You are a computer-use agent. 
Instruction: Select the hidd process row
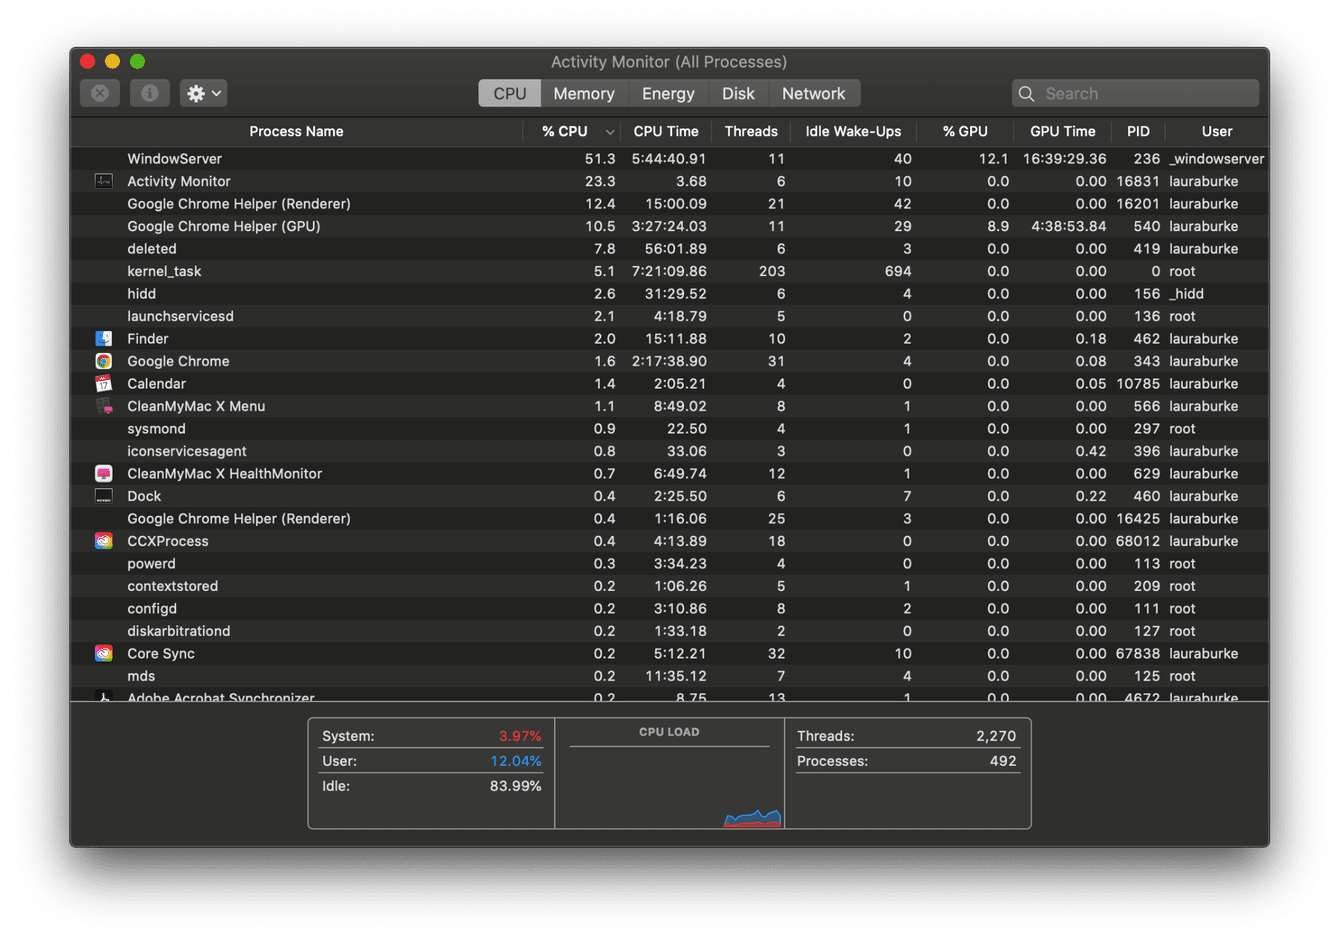[x=669, y=293]
